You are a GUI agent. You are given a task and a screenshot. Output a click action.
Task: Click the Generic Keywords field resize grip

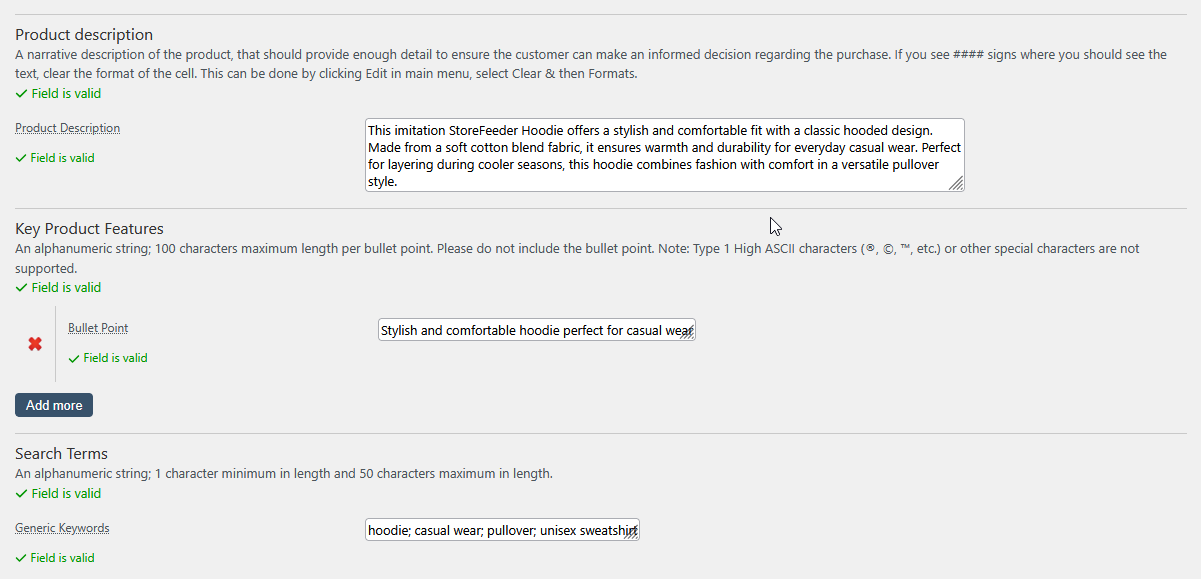pyautogui.click(x=632, y=534)
